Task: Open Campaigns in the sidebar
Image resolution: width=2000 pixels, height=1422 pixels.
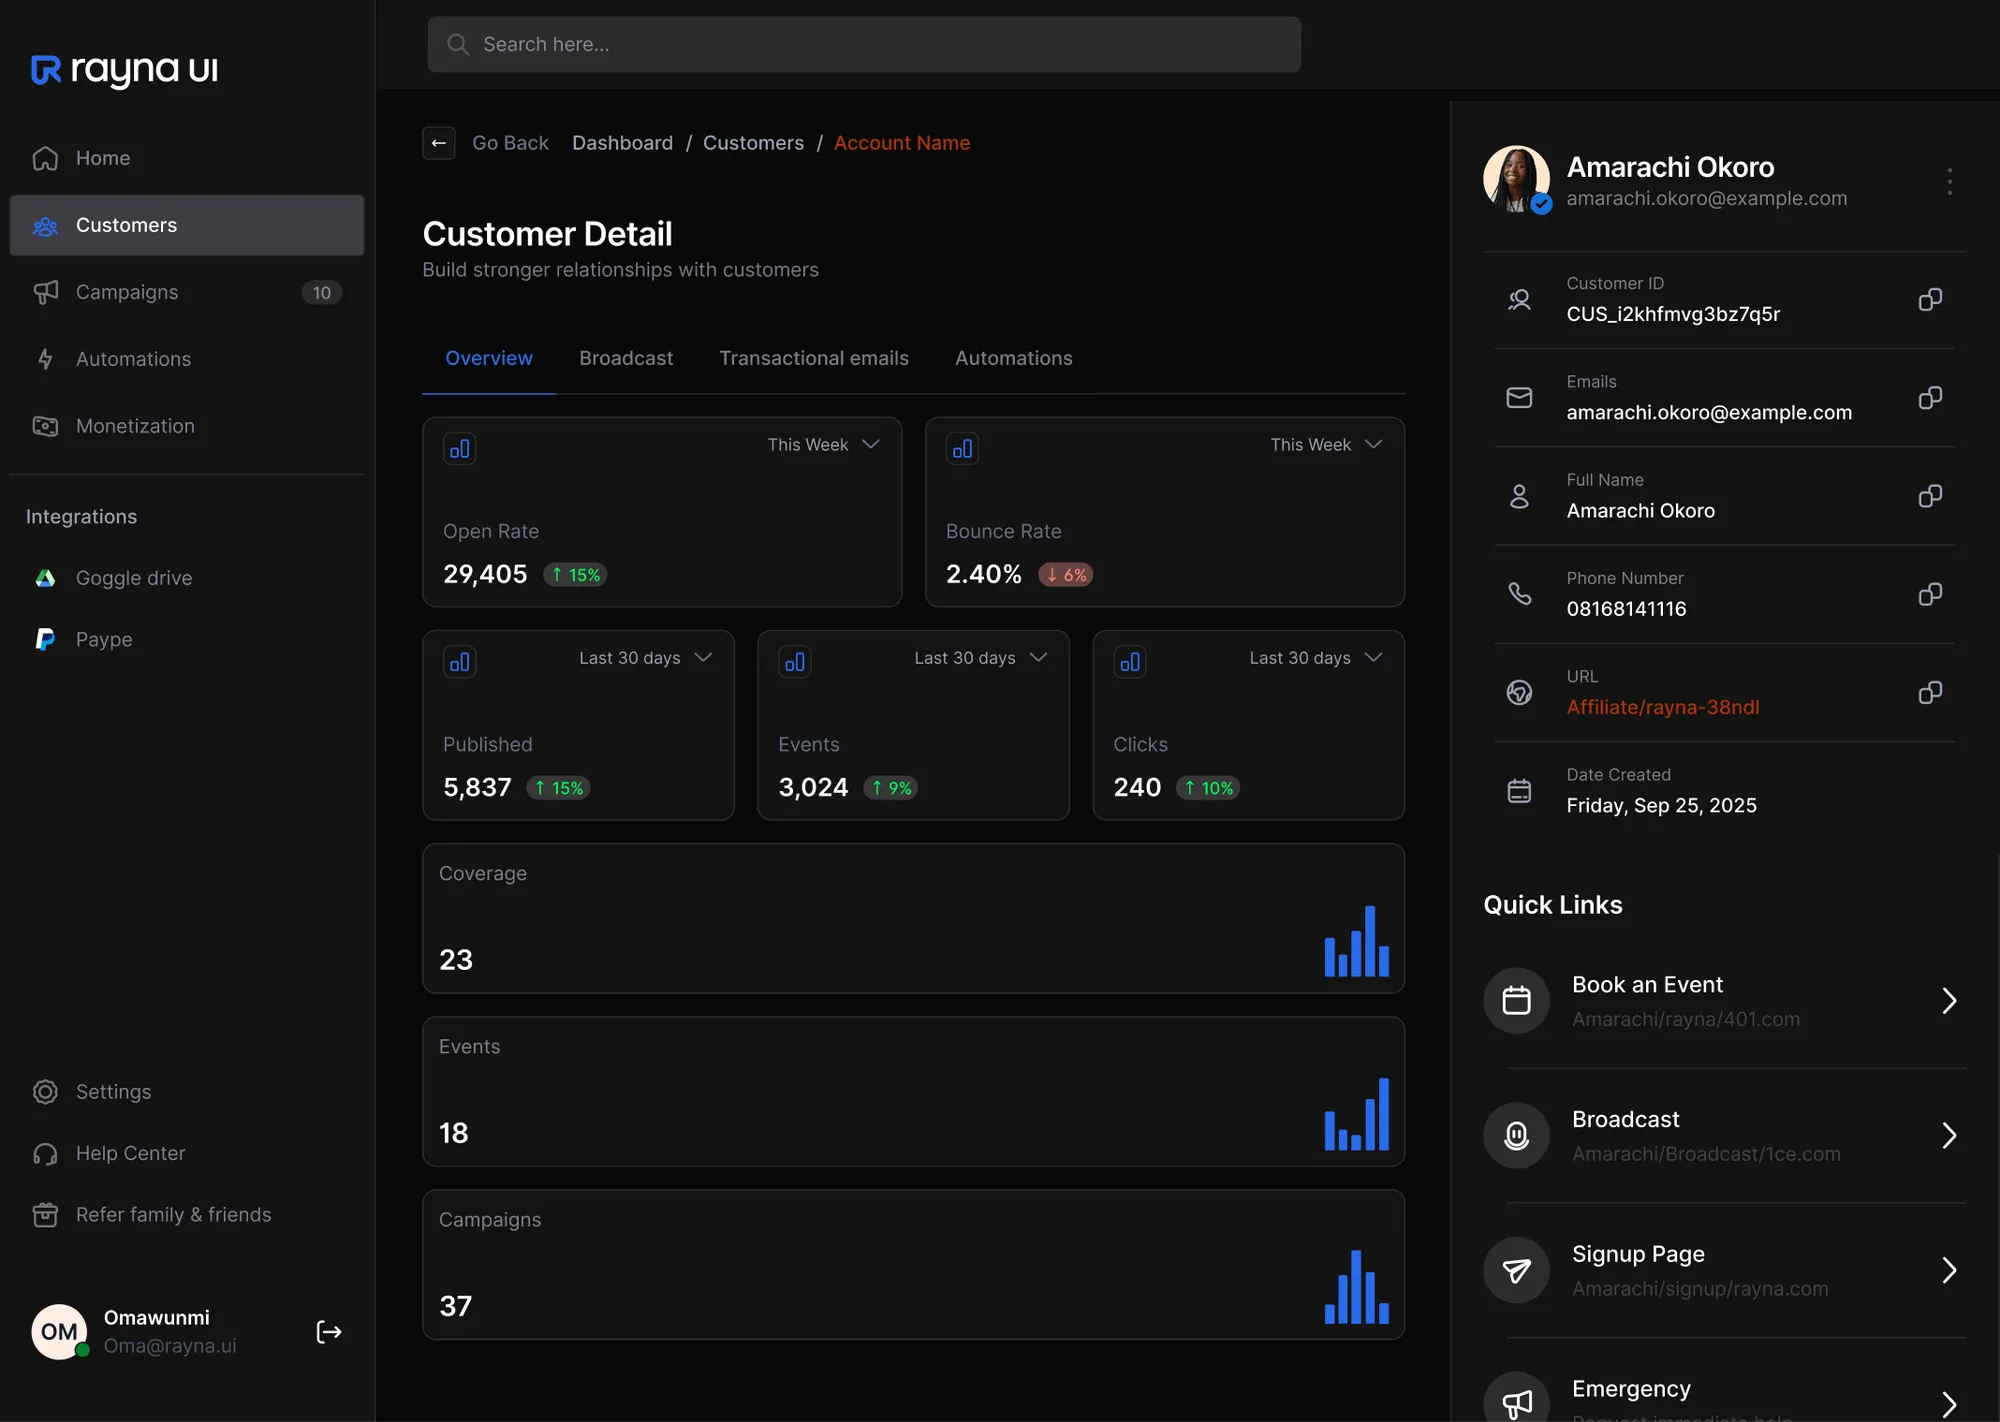Action: click(127, 292)
